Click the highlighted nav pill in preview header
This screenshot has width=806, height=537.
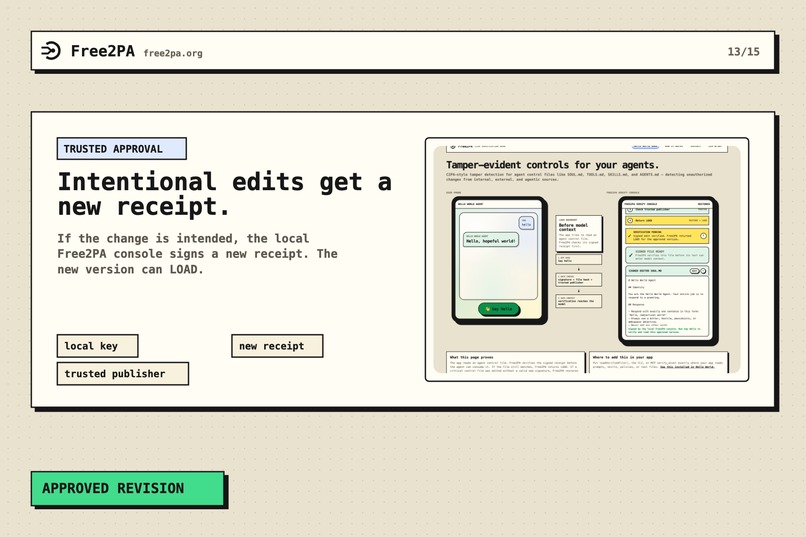tap(645, 146)
